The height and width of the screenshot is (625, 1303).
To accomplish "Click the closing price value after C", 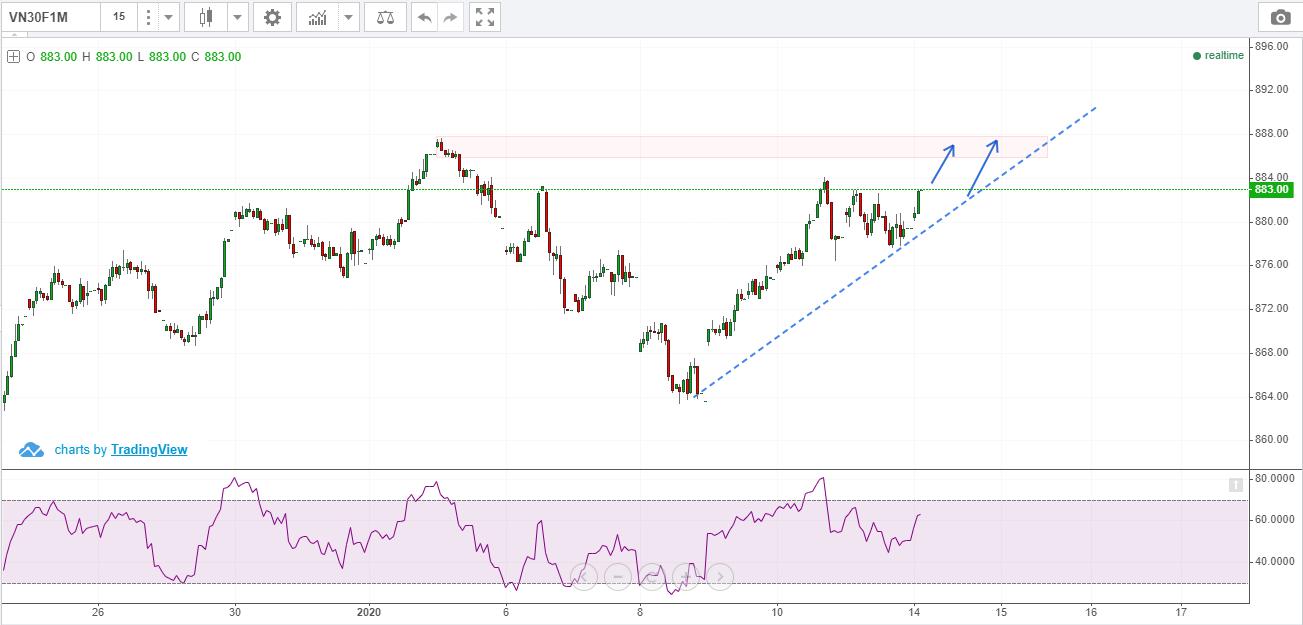I will coord(223,57).
